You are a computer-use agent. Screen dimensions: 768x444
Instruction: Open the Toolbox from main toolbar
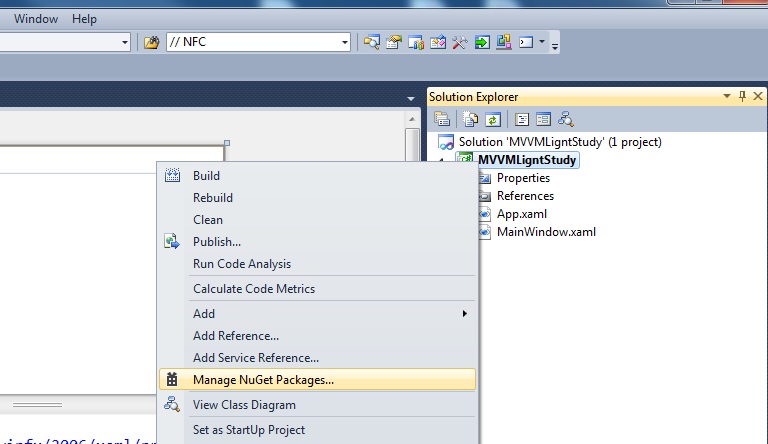[438, 42]
